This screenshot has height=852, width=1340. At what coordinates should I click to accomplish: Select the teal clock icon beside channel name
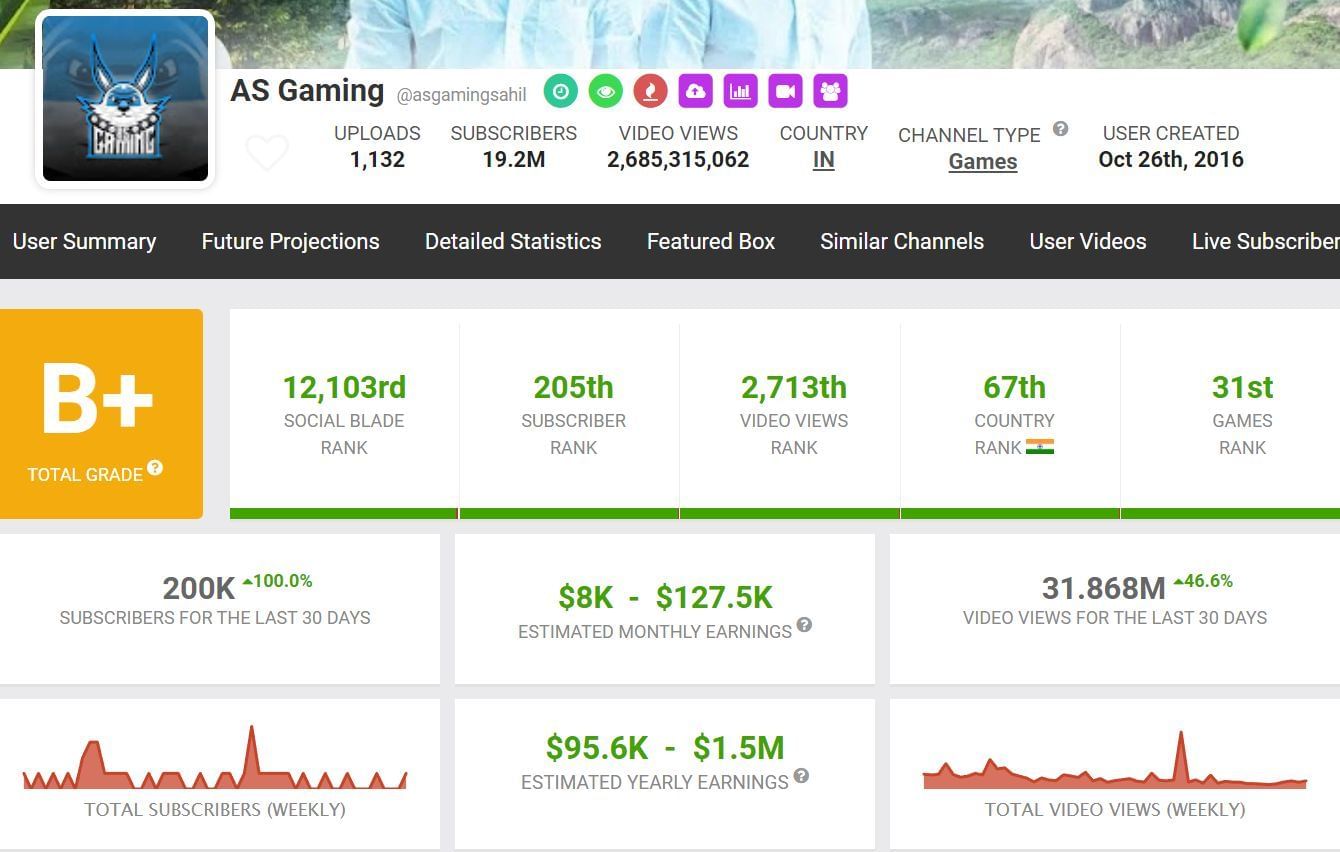click(x=560, y=91)
